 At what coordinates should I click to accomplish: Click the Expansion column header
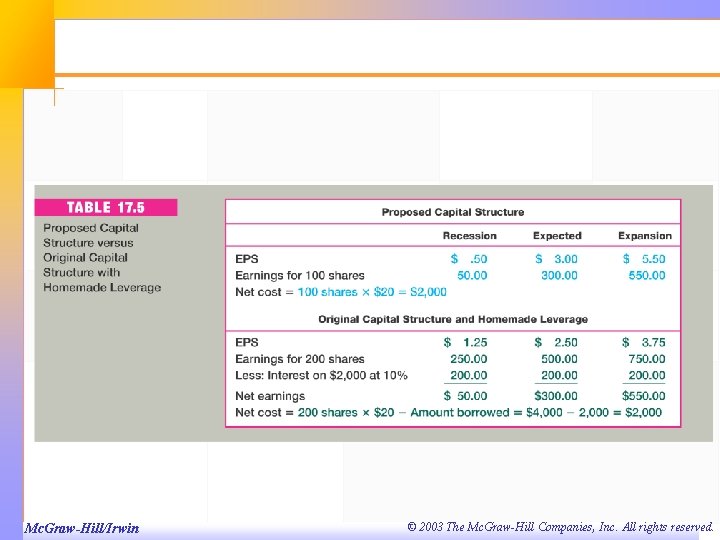(645, 236)
